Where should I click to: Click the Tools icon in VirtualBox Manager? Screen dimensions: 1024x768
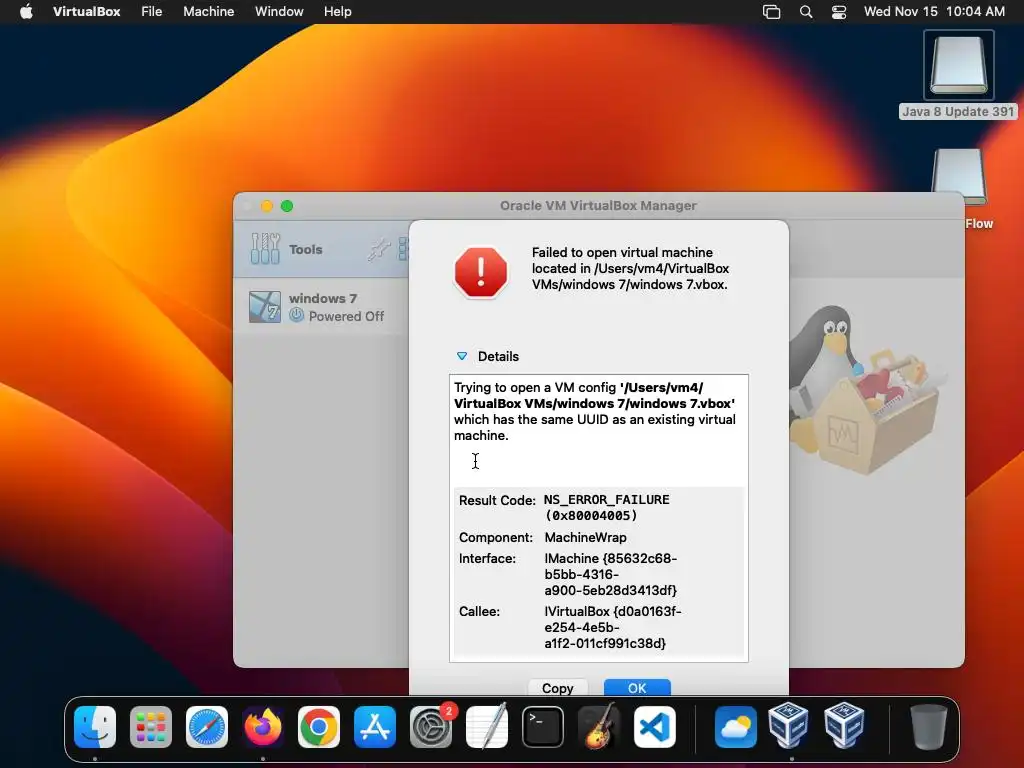(x=265, y=249)
